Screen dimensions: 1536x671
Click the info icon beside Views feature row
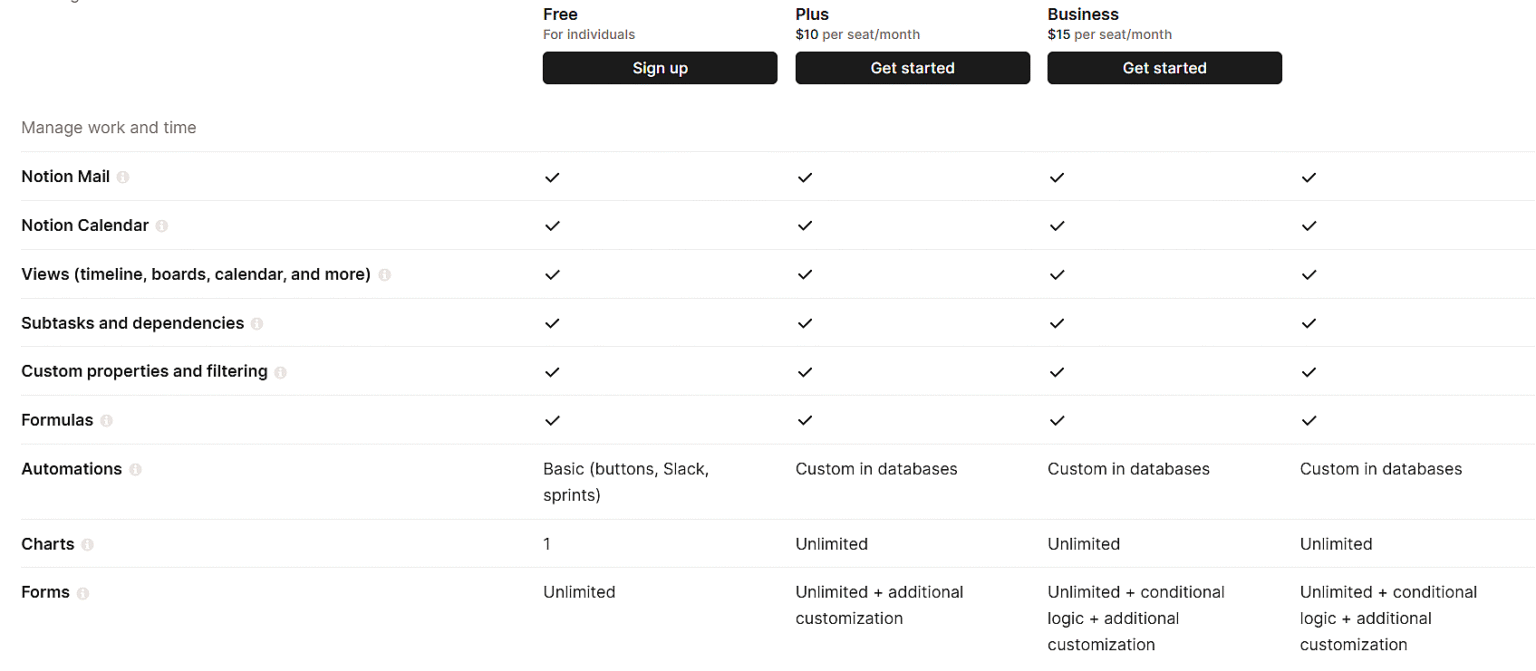click(x=385, y=274)
